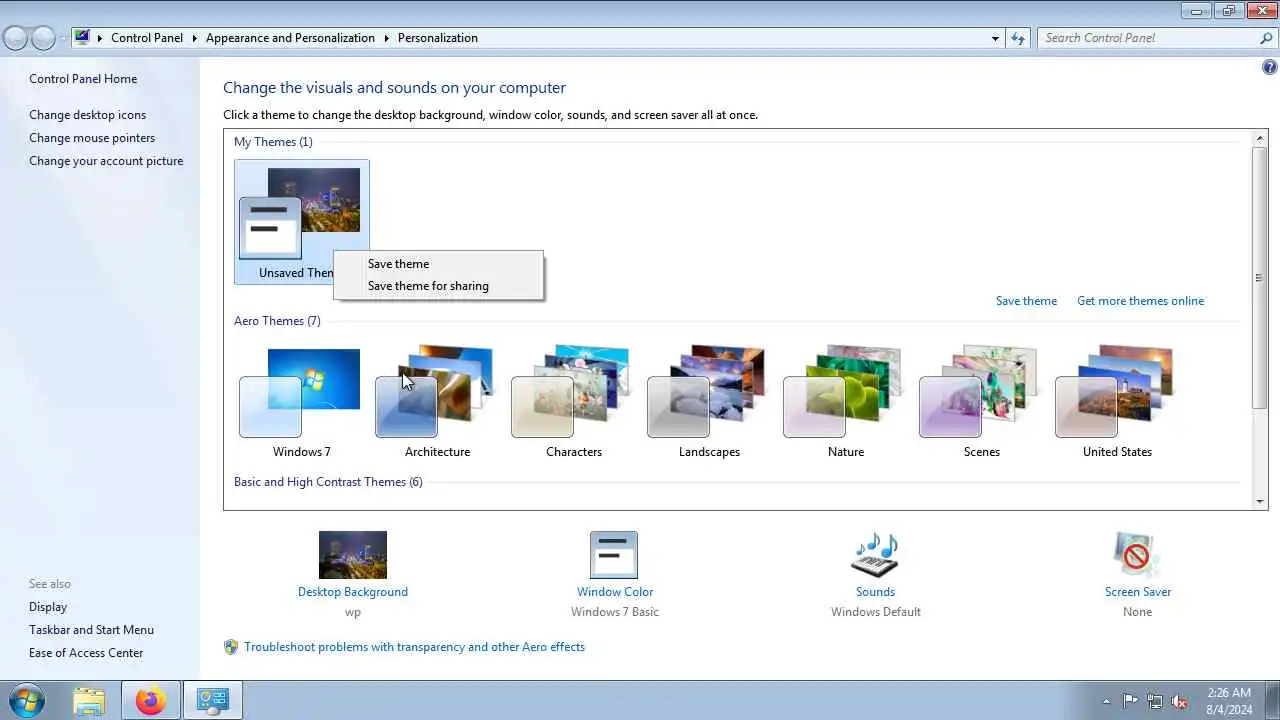Open Change mouse pointers
The width and height of the screenshot is (1280, 720).
92,138
